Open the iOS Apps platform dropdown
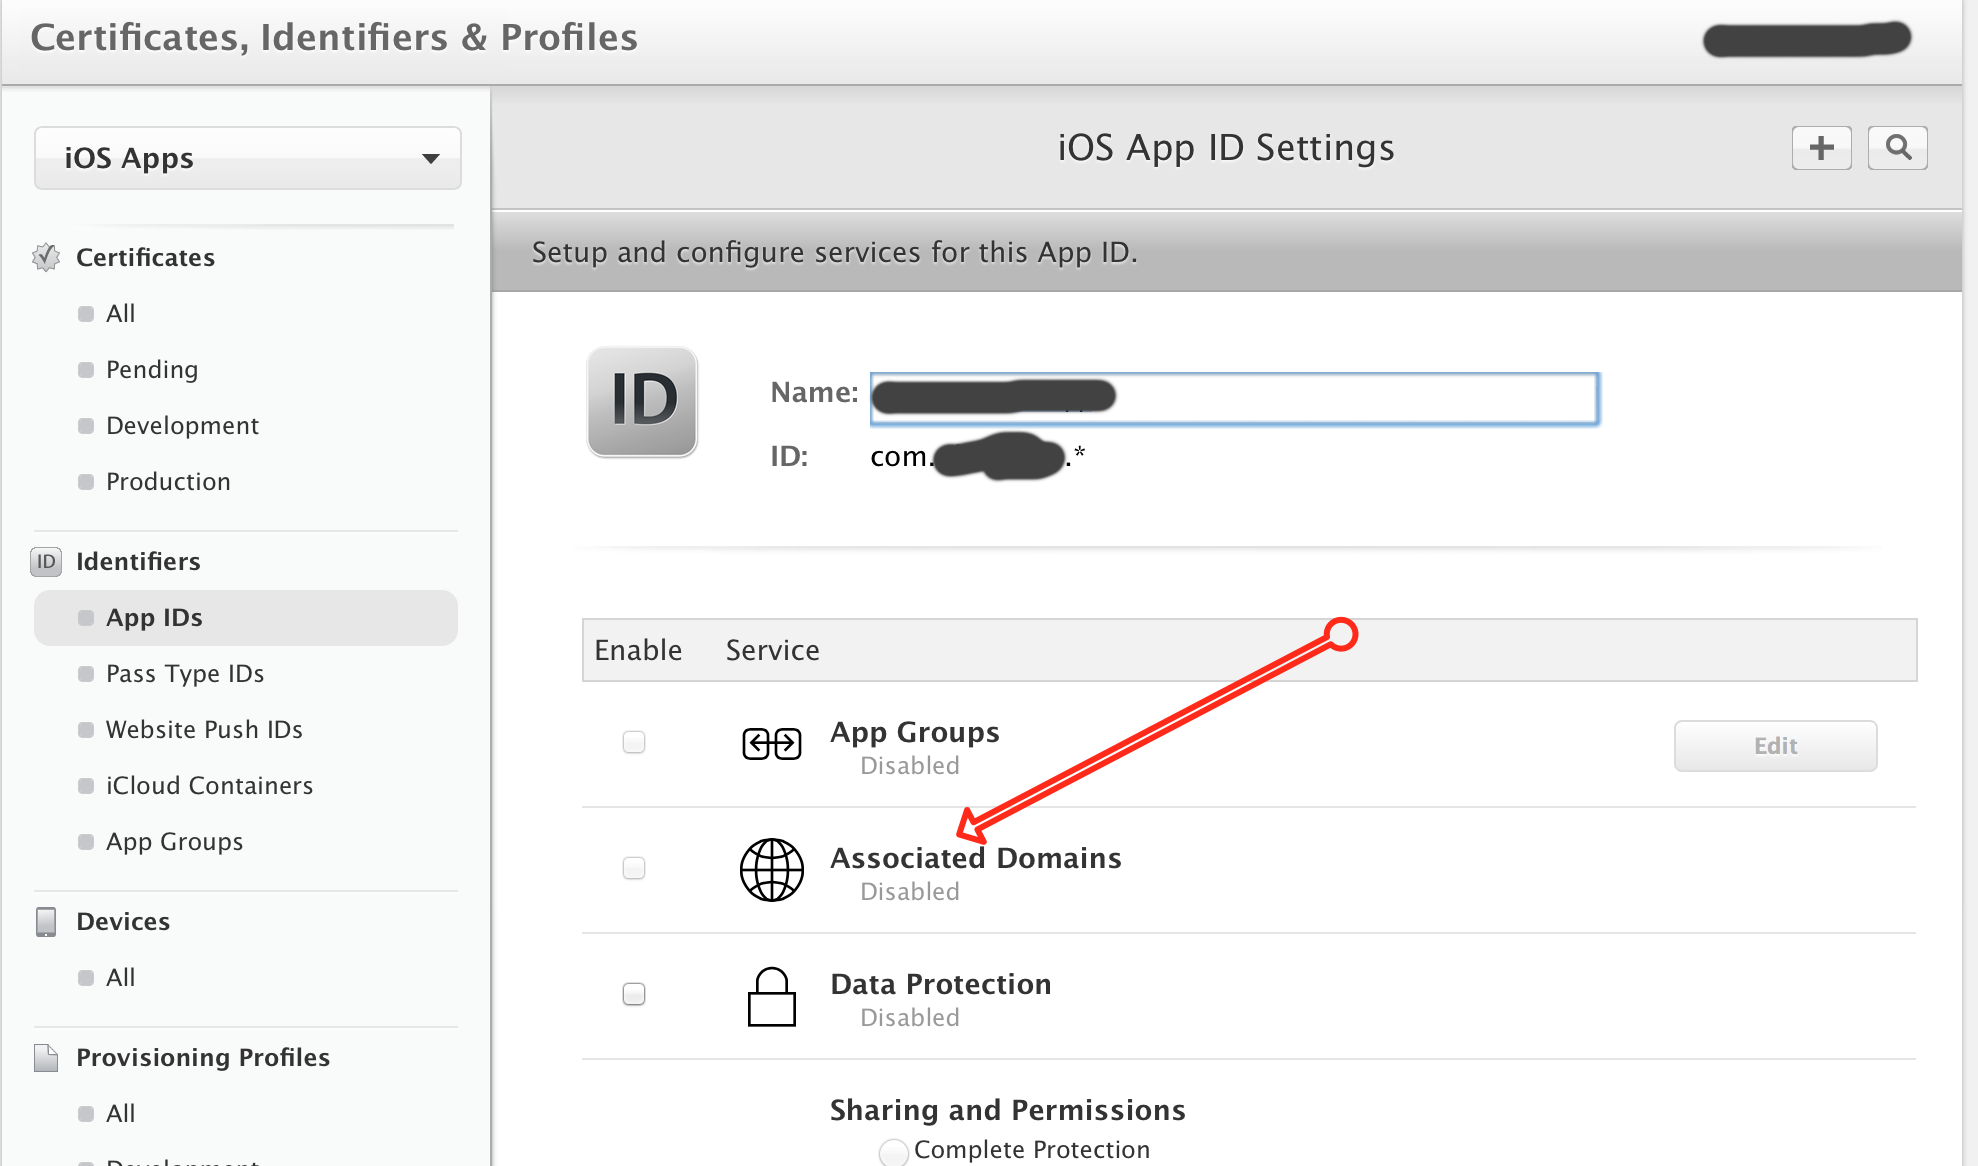The image size is (1978, 1166). tap(247, 158)
